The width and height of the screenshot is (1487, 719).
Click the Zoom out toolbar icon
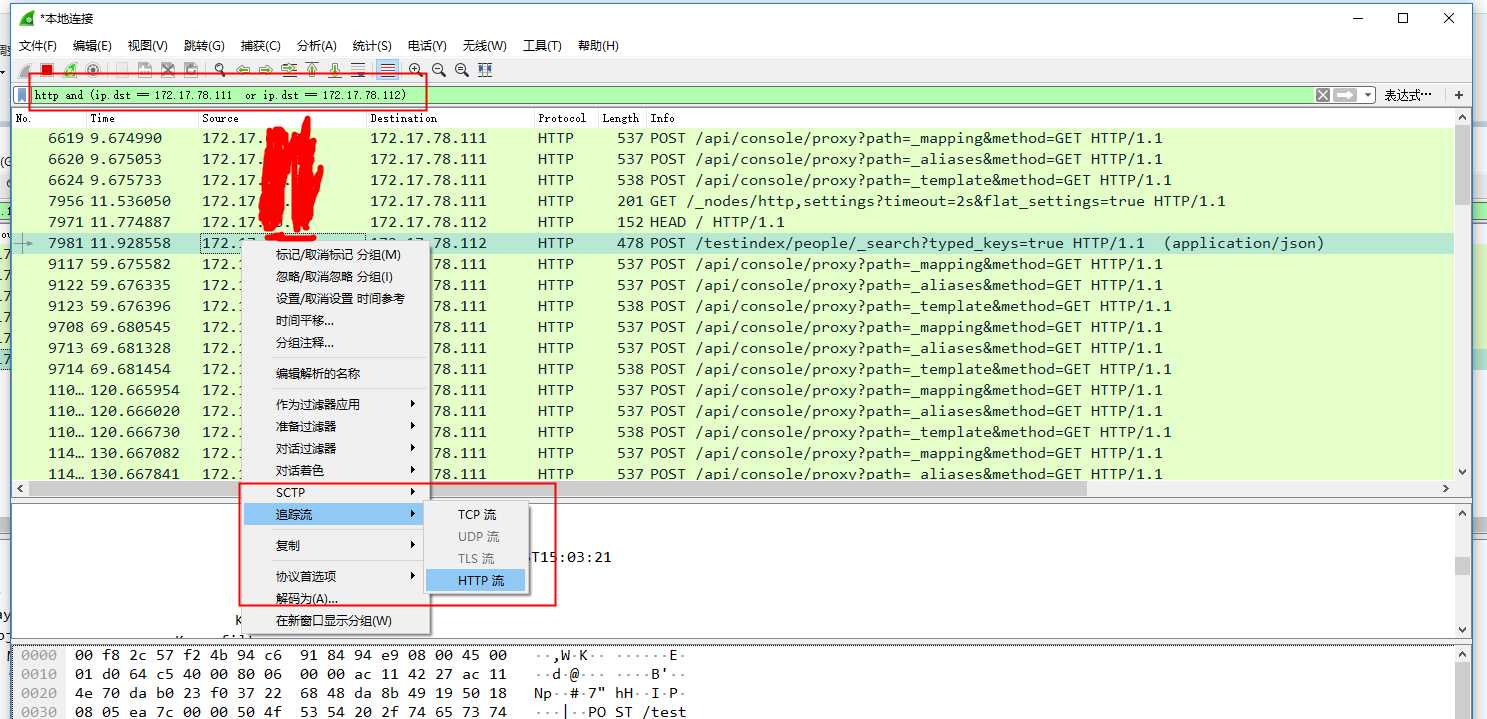click(x=439, y=70)
